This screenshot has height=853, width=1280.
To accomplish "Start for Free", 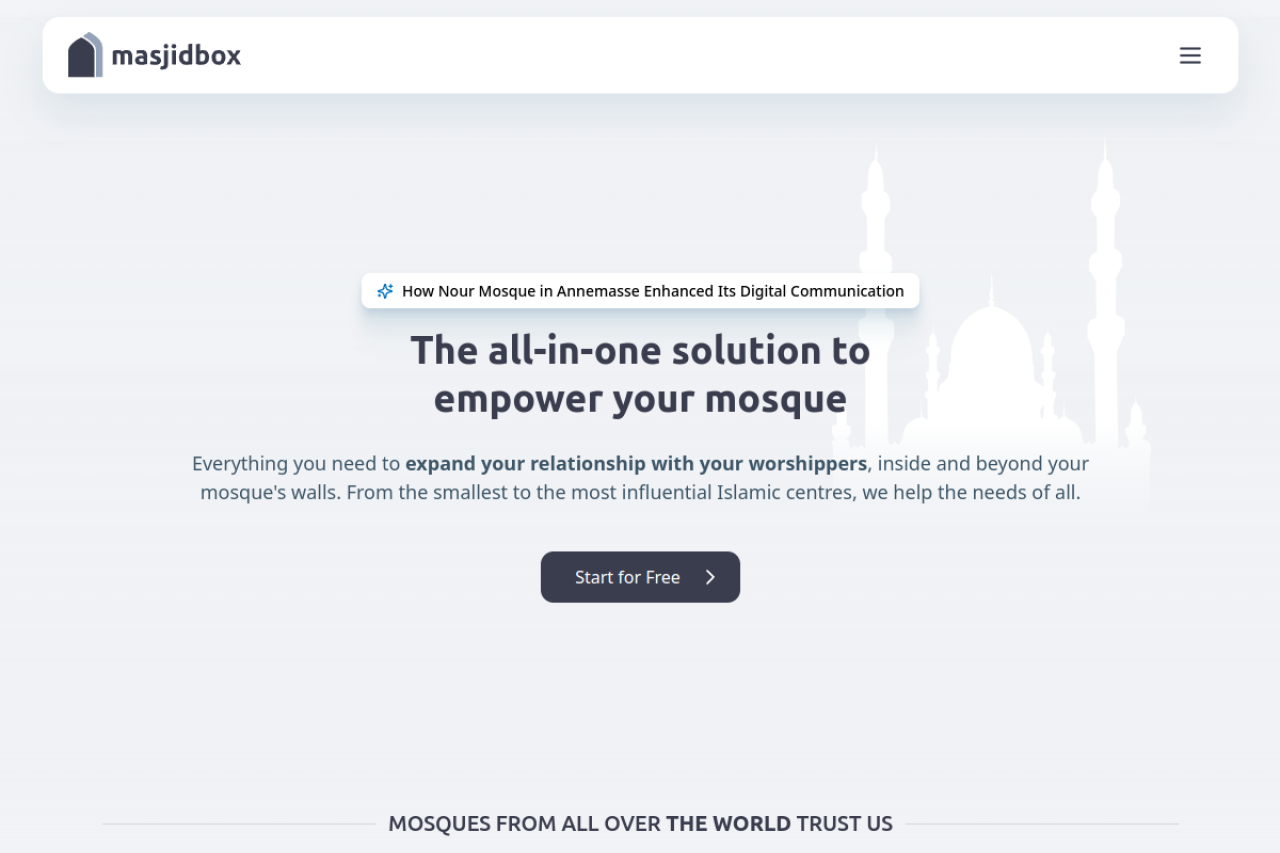I will [x=640, y=577].
